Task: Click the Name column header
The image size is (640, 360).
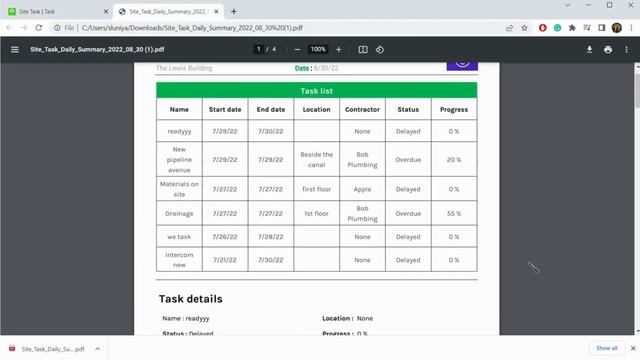Action: (x=179, y=109)
